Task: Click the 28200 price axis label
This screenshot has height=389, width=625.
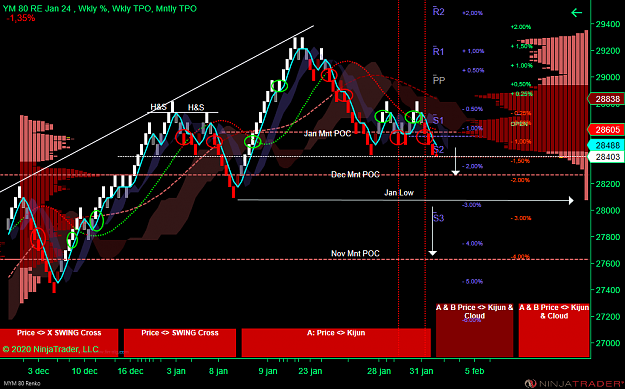Action: click(x=607, y=184)
